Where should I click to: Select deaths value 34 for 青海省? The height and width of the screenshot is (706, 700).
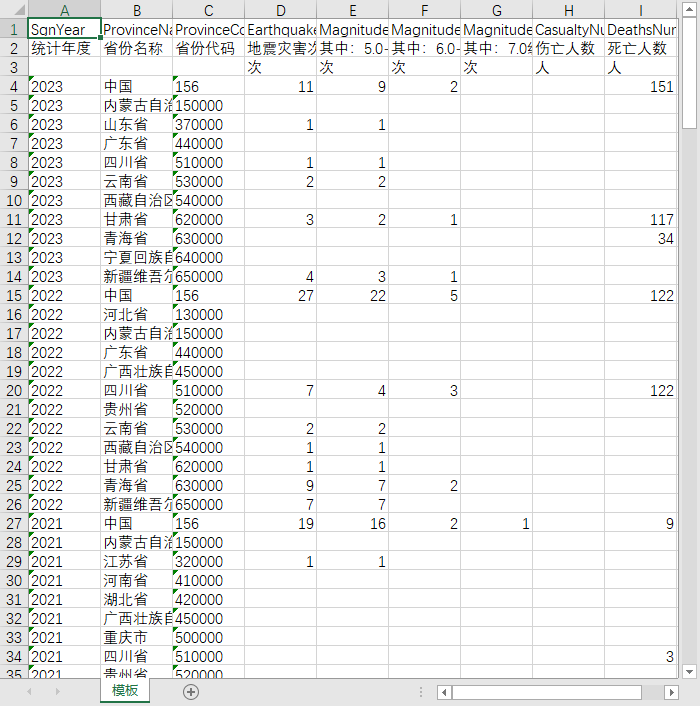pyautogui.click(x=641, y=238)
